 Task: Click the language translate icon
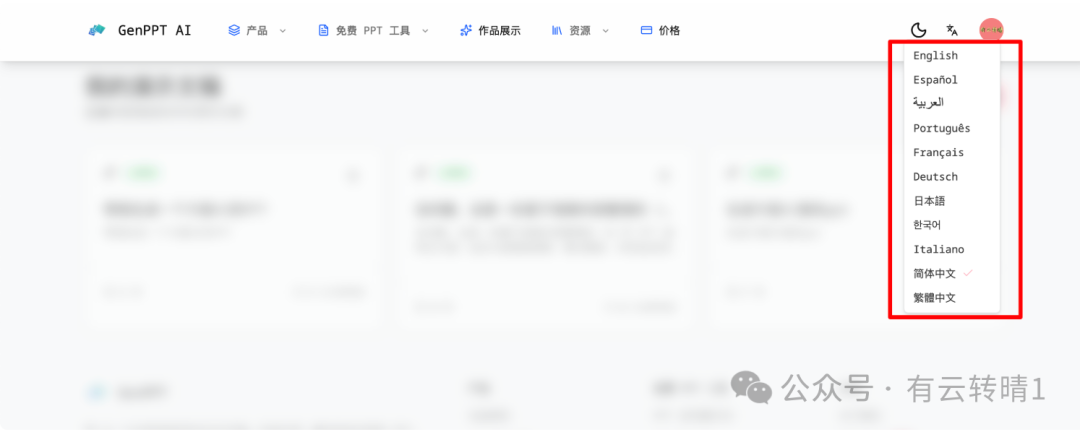[952, 30]
